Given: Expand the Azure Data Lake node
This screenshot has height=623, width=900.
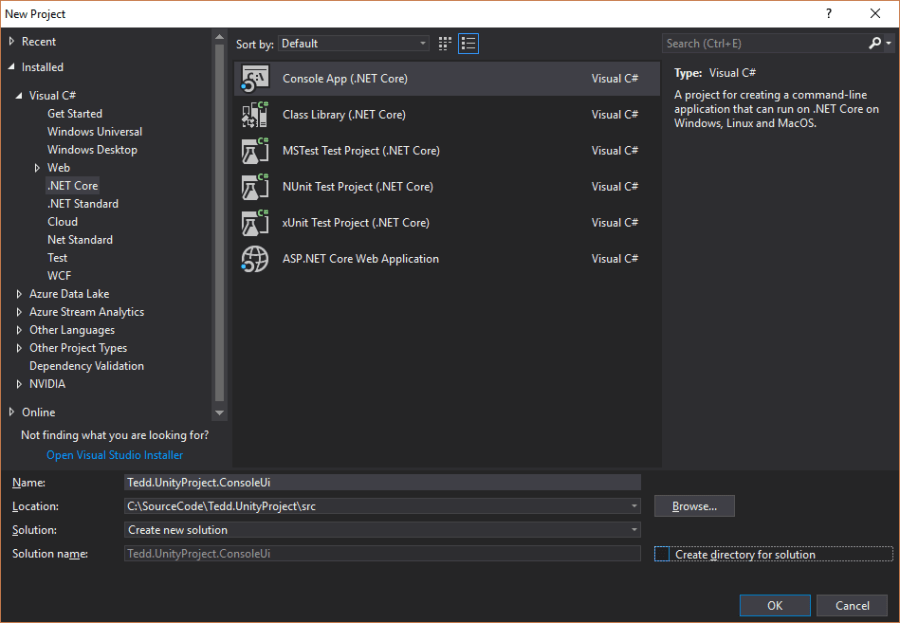Looking at the screenshot, I should tap(19, 294).
